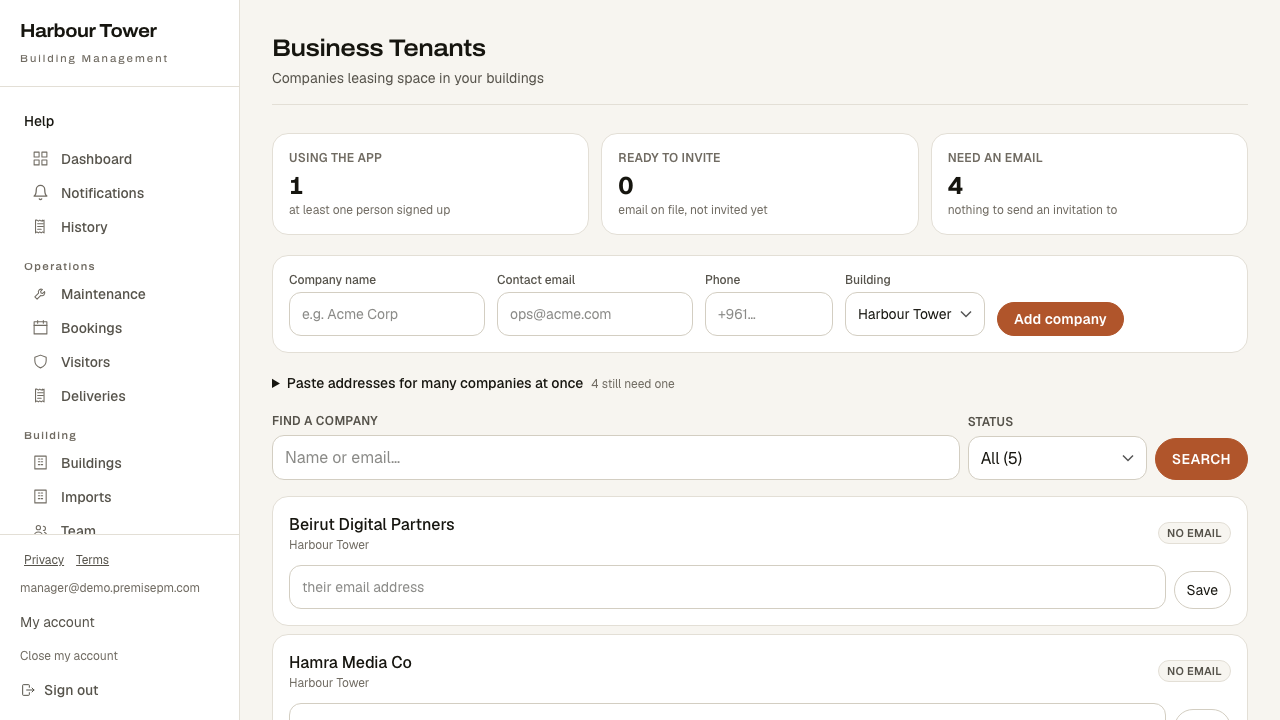The width and height of the screenshot is (1280, 720).
Task: Click the Find a company search box
Action: click(616, 457)
